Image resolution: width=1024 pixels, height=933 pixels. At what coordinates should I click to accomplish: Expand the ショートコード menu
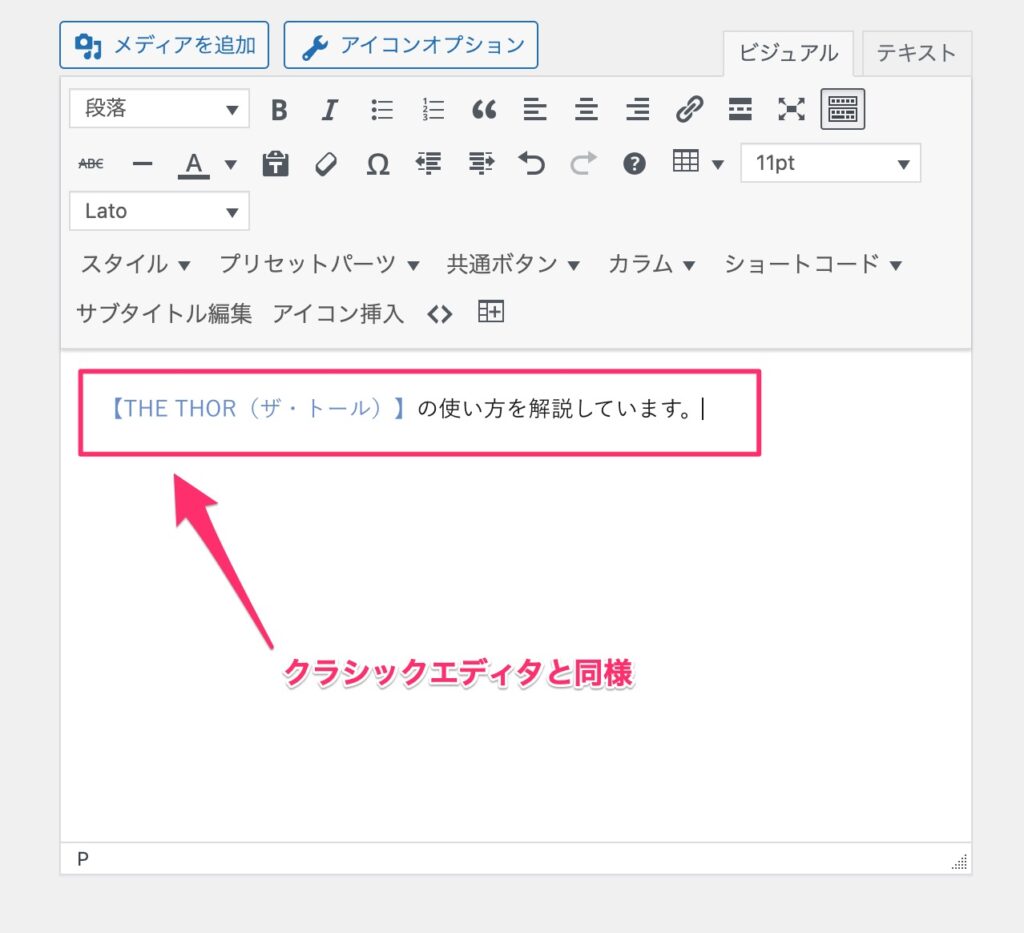pos(813,264)
